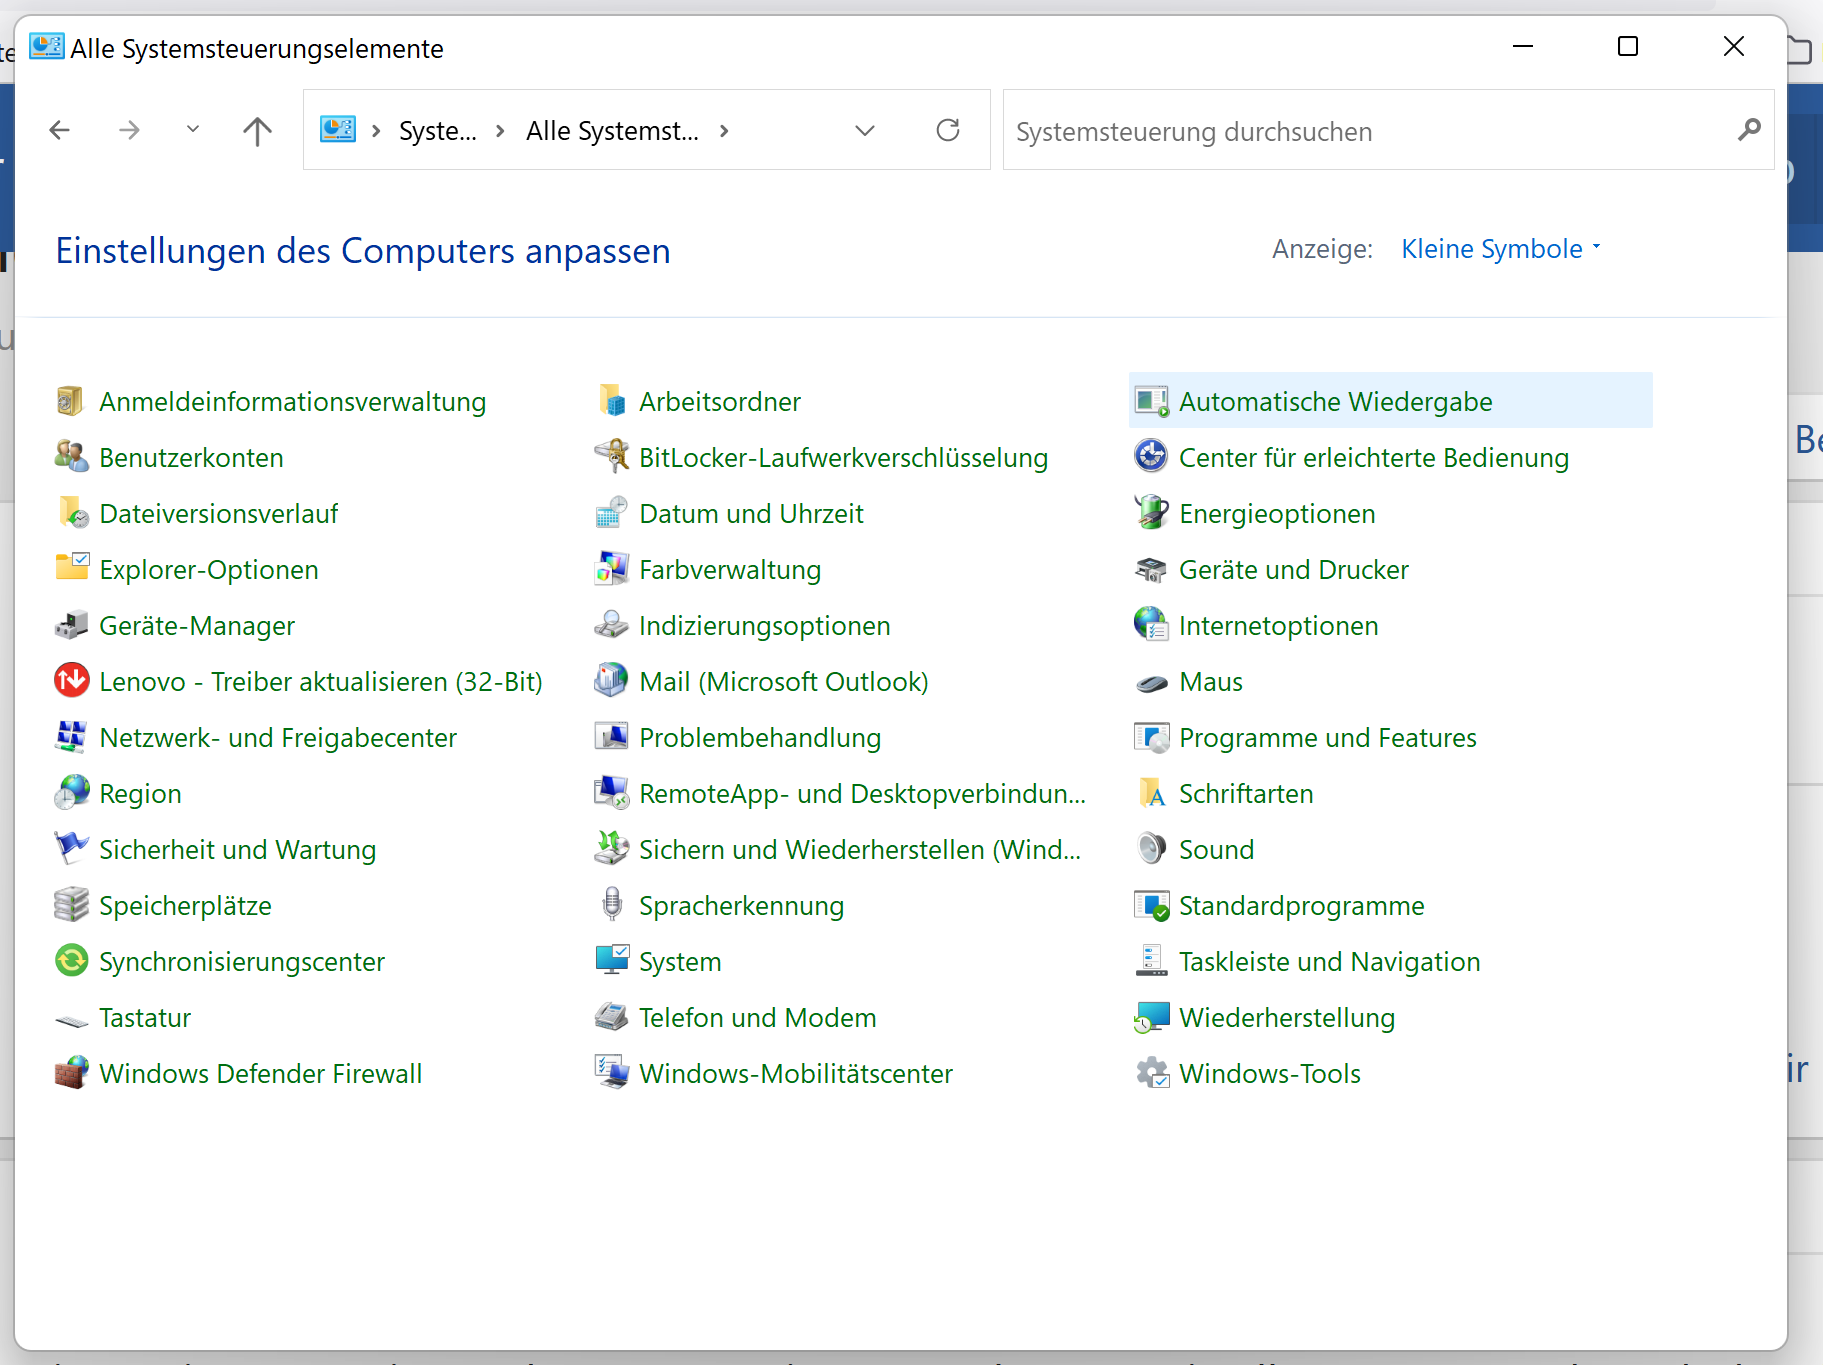This screenshot has height=1365, width=1823.
Task: Click the BitLocker key icon
Action: pyautogui.click(x=611, y=457)
